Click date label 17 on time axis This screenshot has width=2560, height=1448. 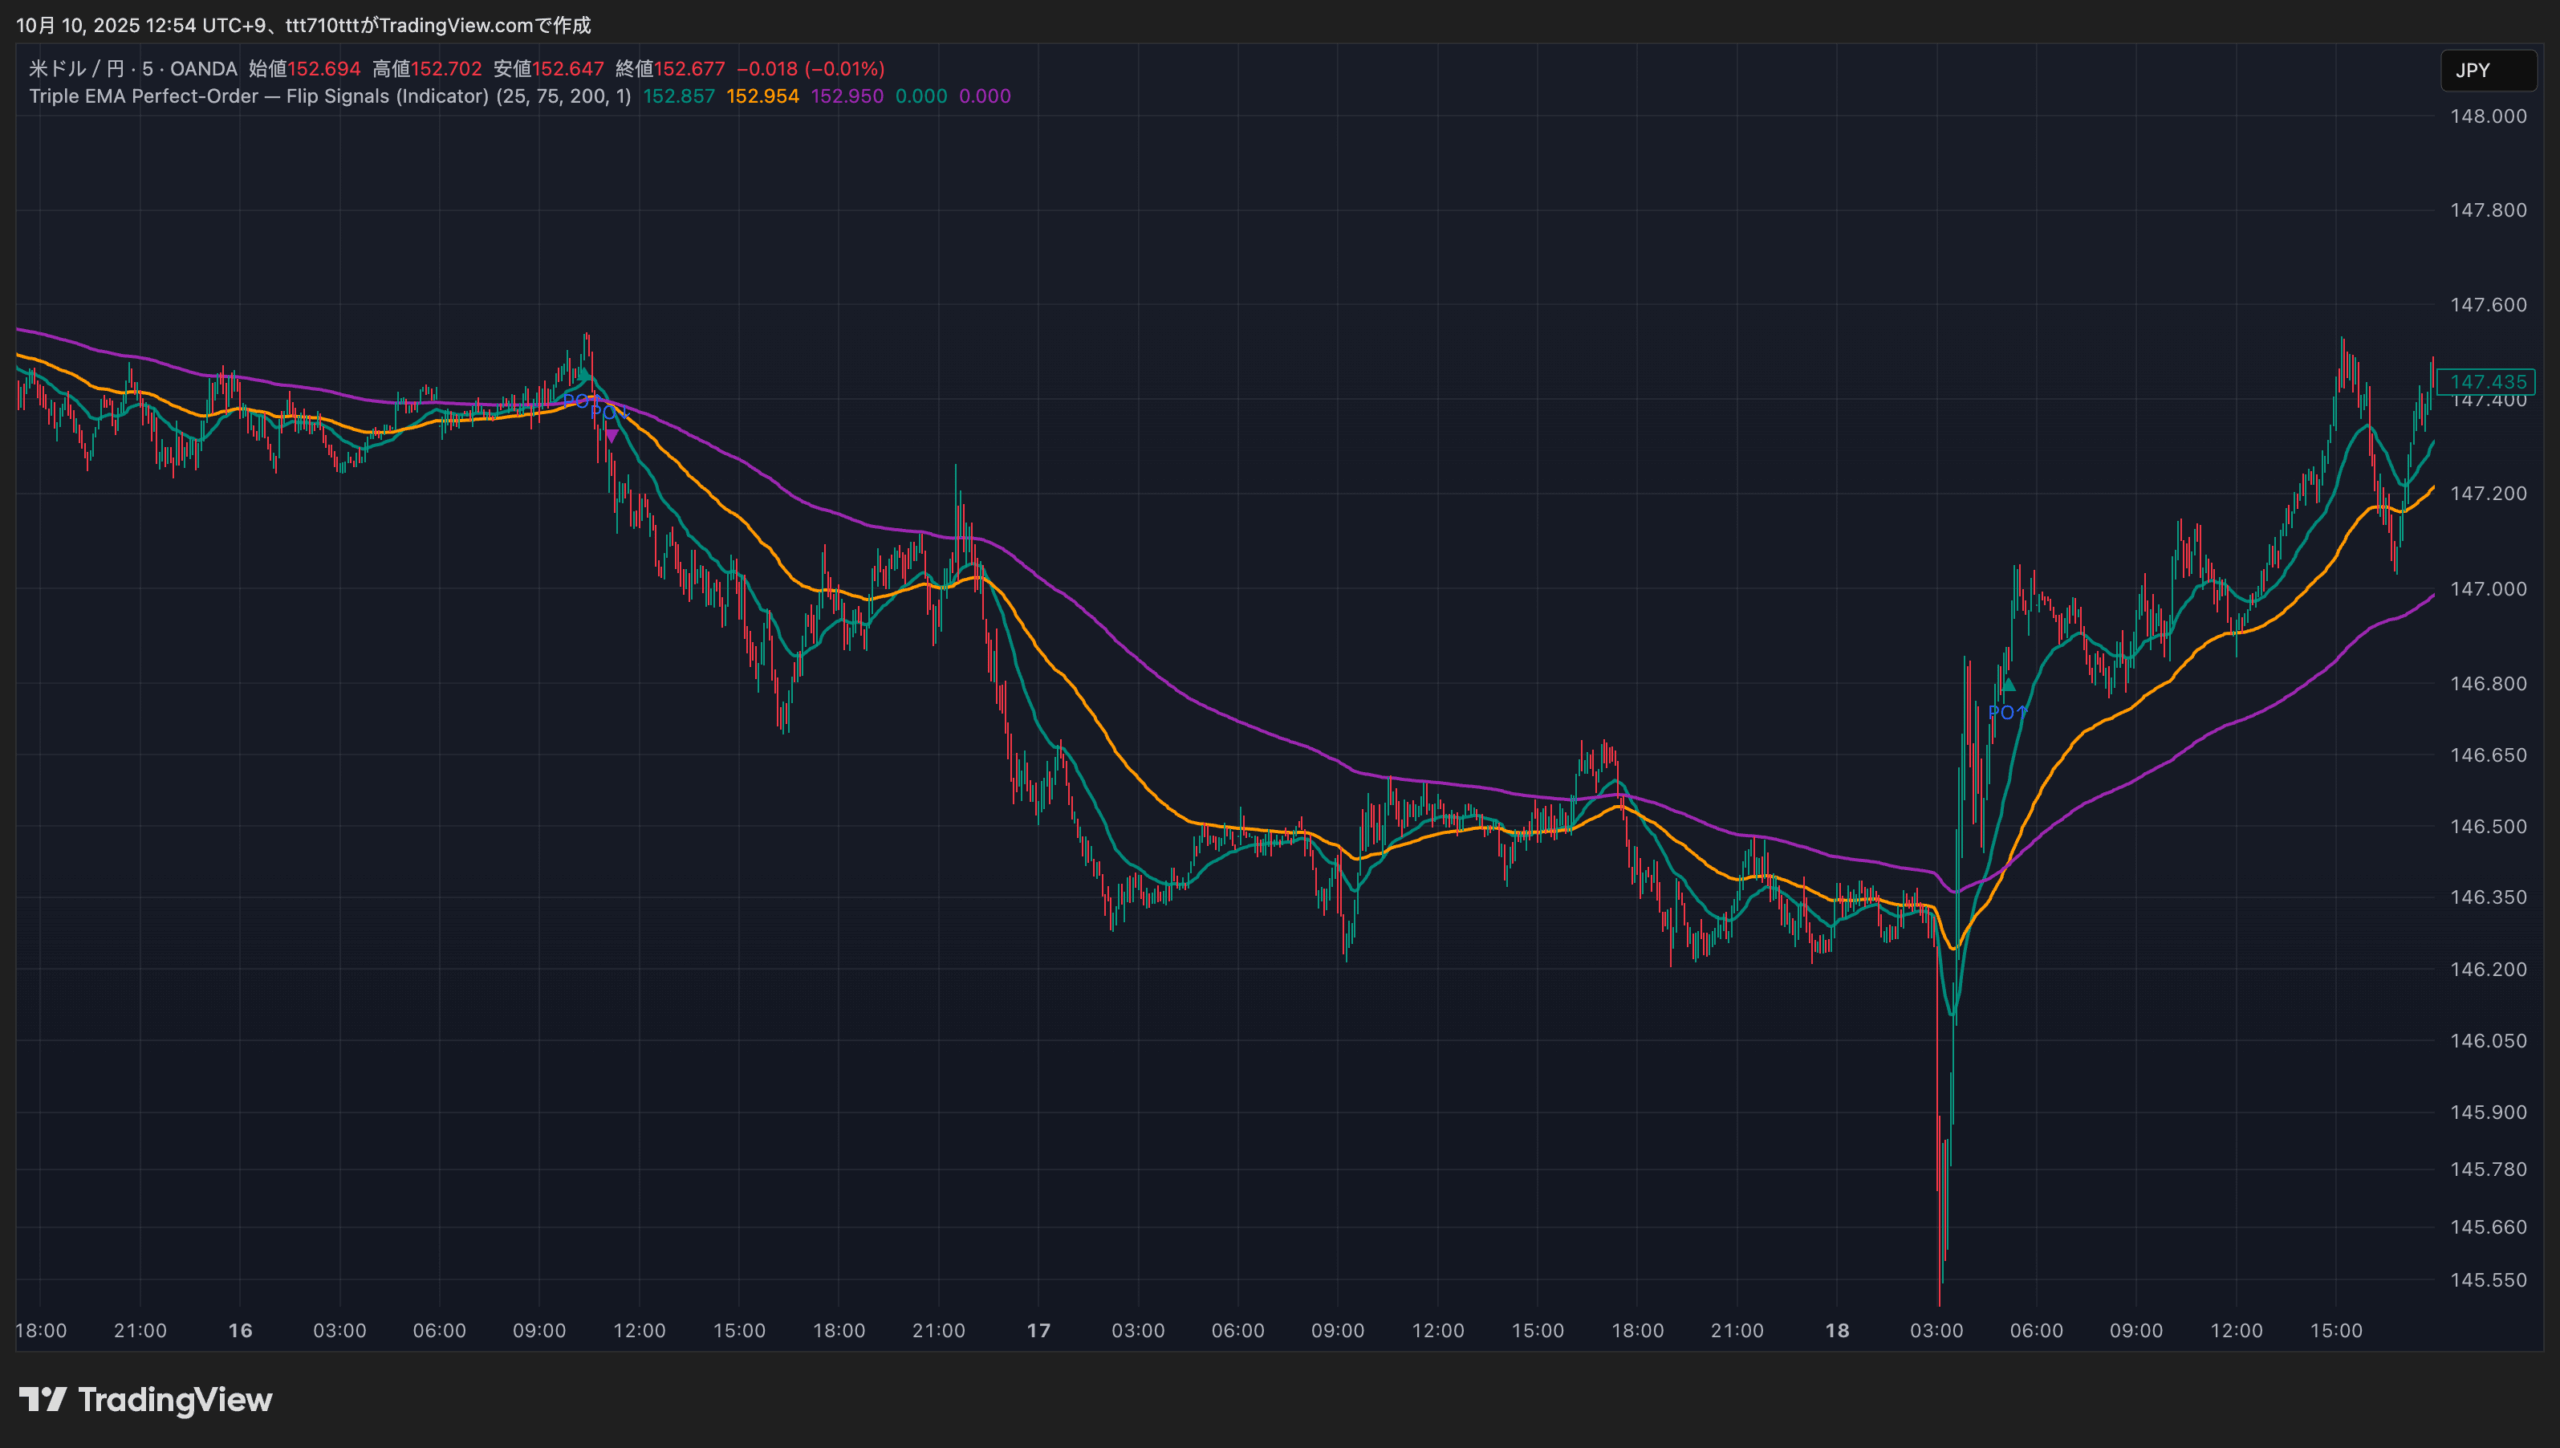(x=1039, y=1330)
